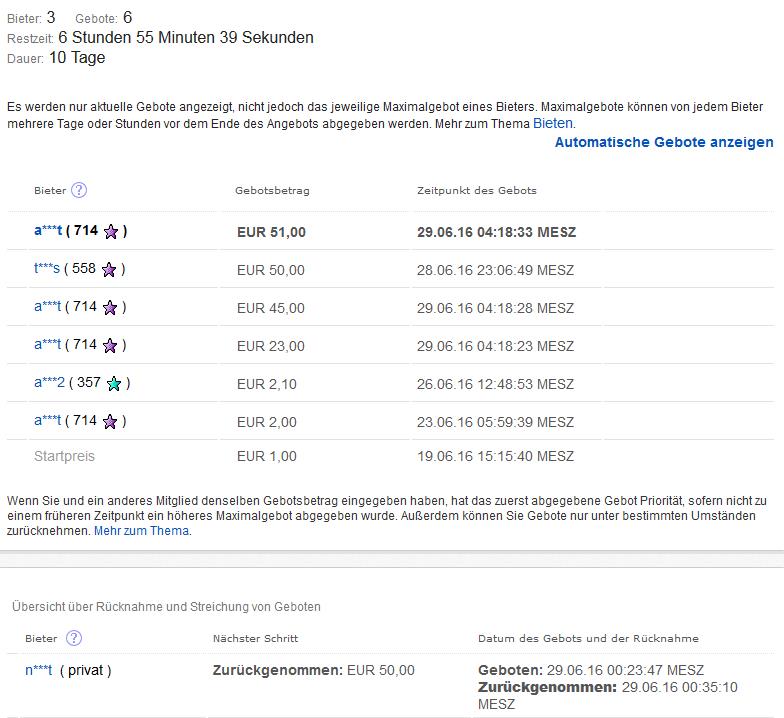The width and height of the screenshot is (784, 718).
Task: Click the help icon beside Bieter in retraction overview
Action: tap(73, 638)
